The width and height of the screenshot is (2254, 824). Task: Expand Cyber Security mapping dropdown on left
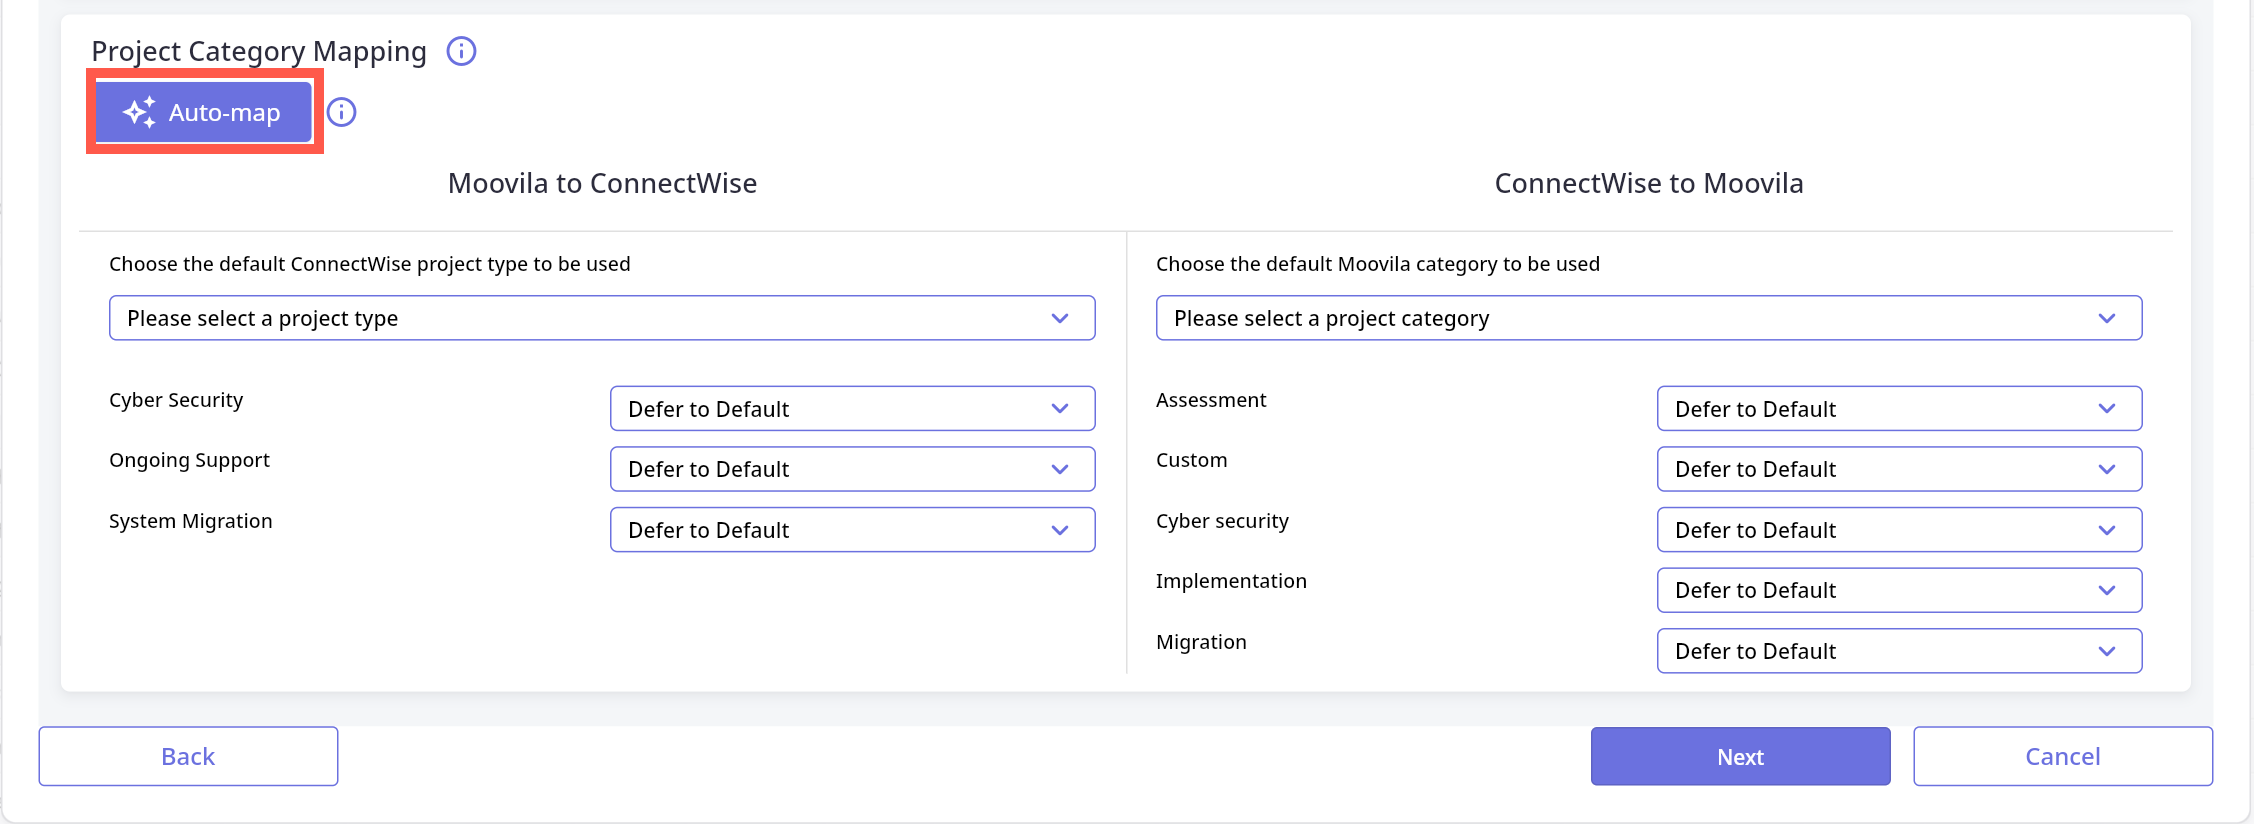(x=852, y=409)
